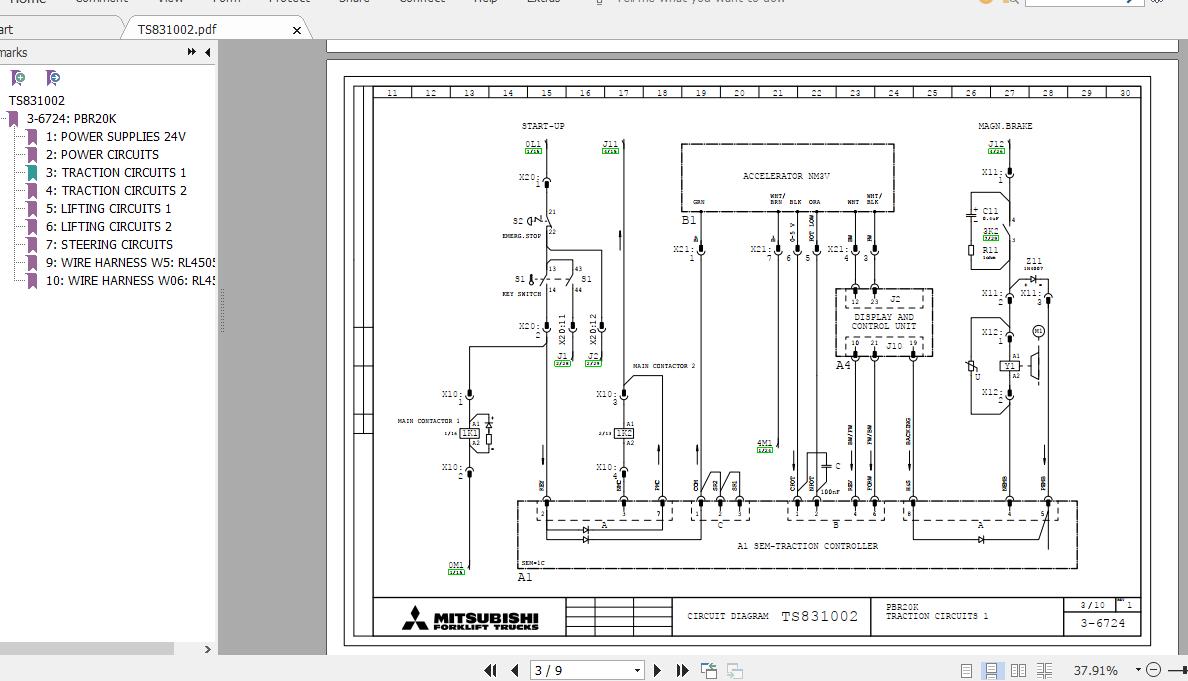Enable continuous facing page layout
Viewport: 1188px width, 681px height.
point(1044,670)
